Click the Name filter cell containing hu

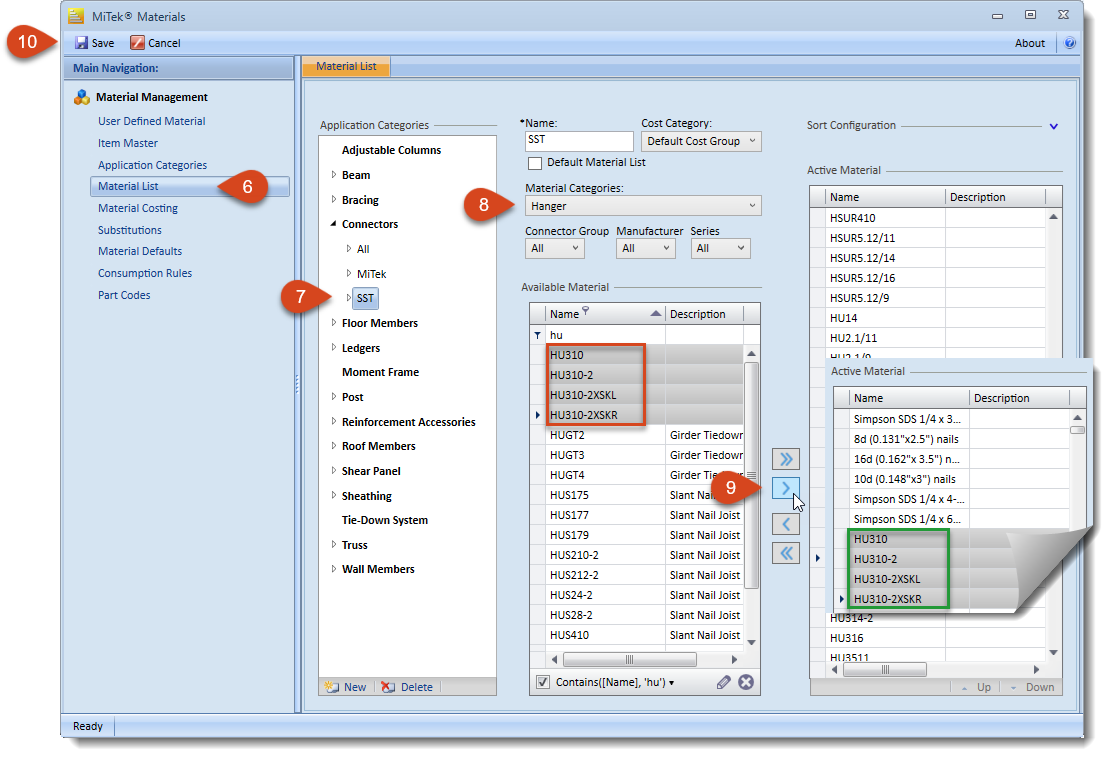[606, 336]
